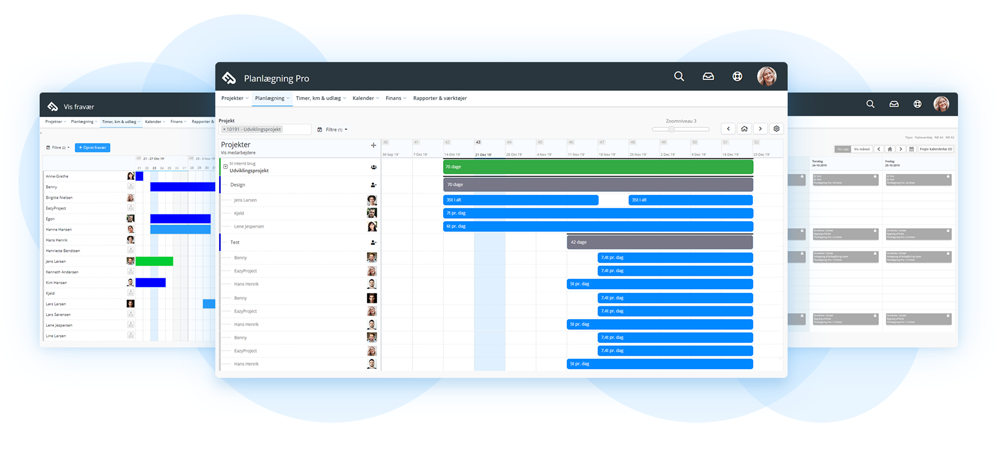1000x464 pixels.
Task: Move the timeline back with left arrow
Action: coord(728,129)
